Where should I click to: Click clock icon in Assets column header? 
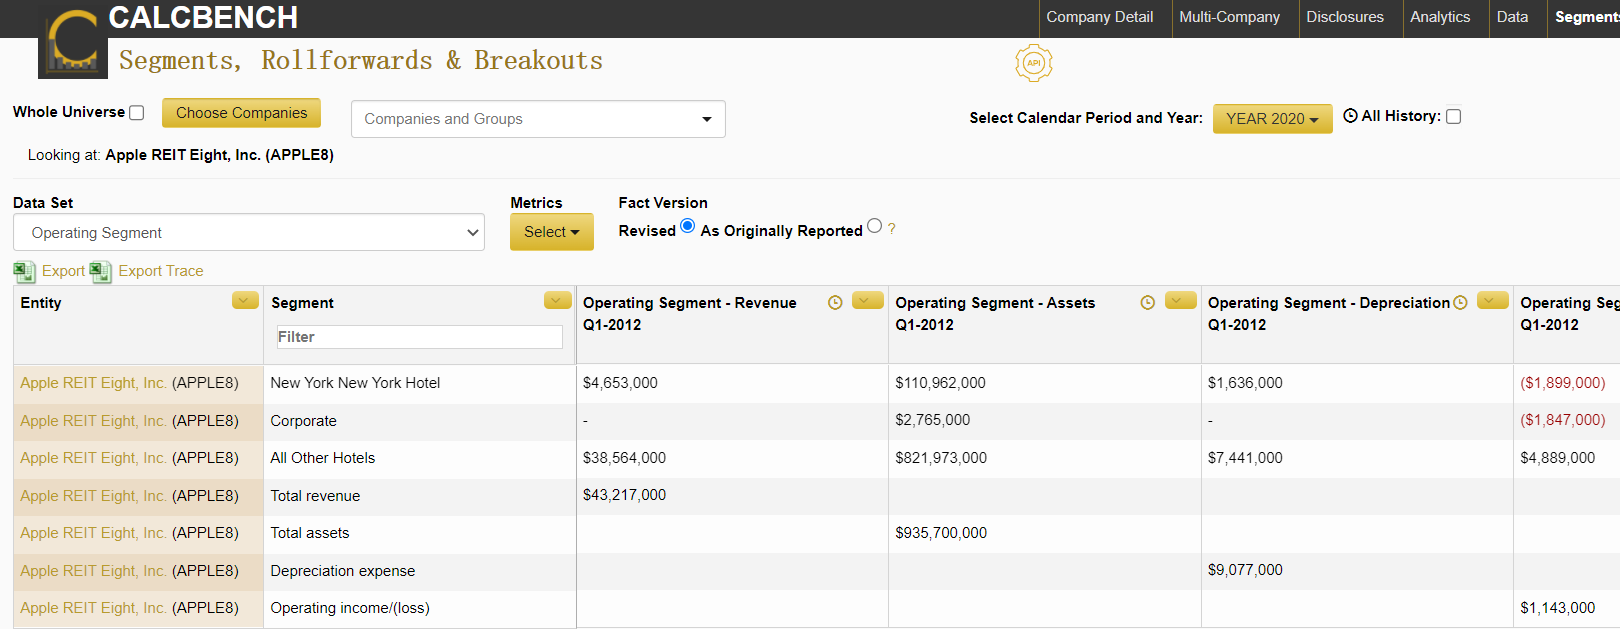click(x=1147, y=302)
